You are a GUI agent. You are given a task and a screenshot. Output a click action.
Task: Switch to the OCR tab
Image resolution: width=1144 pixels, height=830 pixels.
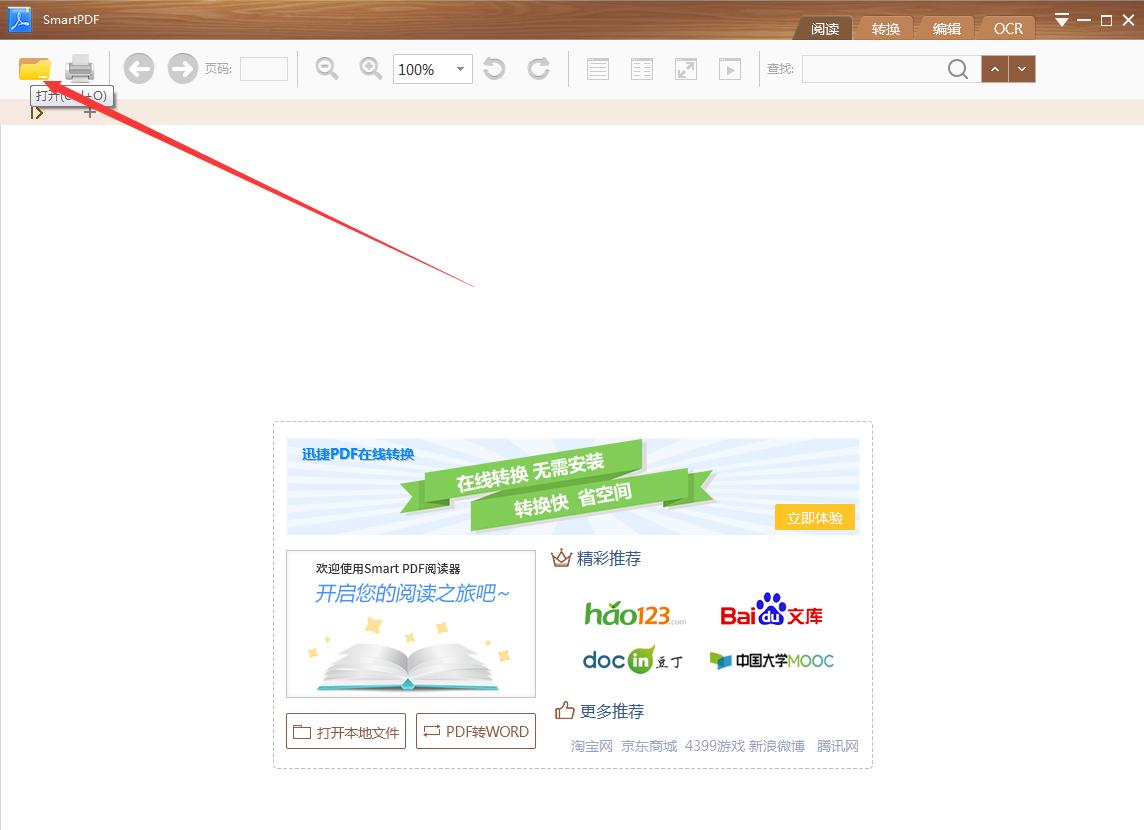pyautogui.click(x=1007, y=28)
